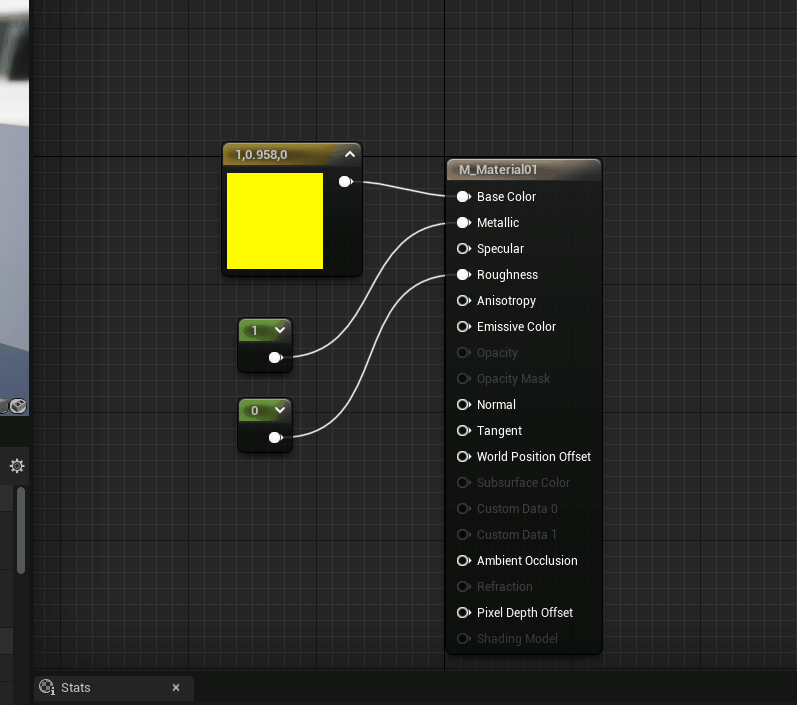Click the disabled Refraction pin
The width and height of the screenshot is (797, 705).
point(464,587)
